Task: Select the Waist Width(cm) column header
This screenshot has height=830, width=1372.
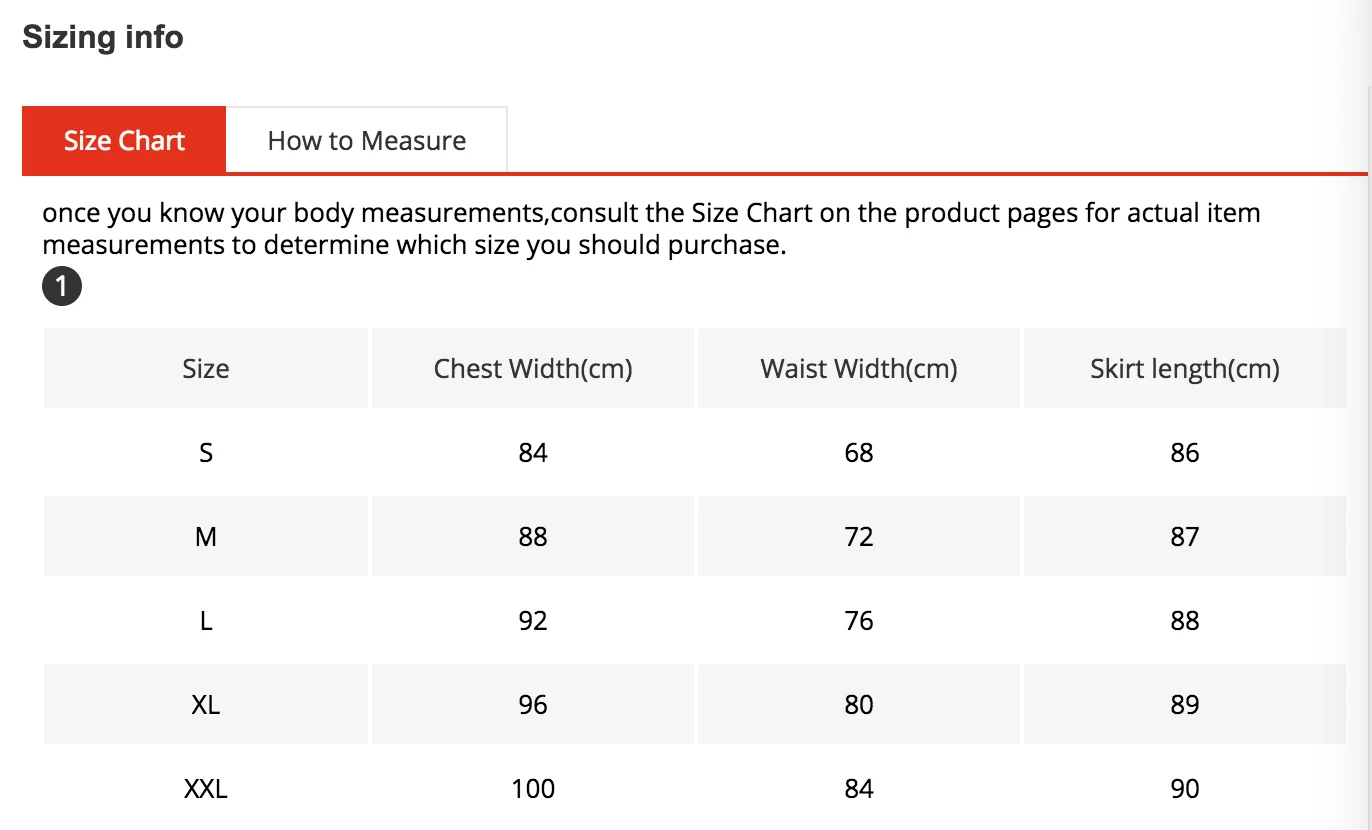Action: [859, 368]
